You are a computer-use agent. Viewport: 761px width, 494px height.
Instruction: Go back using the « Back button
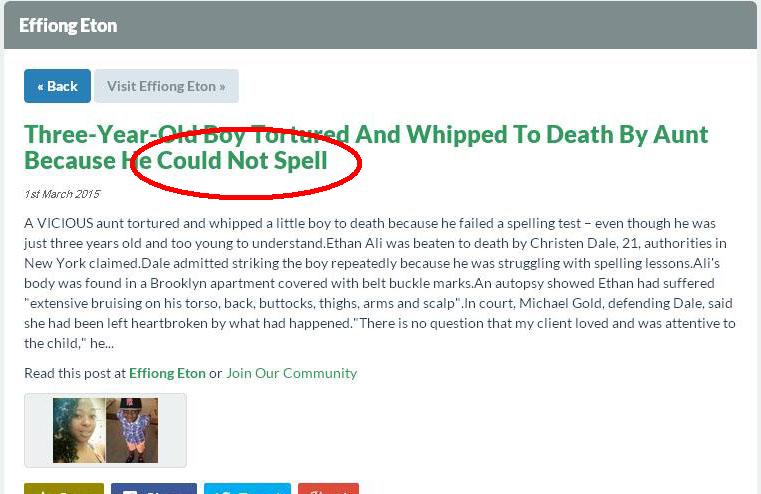[x=57, y=86]
